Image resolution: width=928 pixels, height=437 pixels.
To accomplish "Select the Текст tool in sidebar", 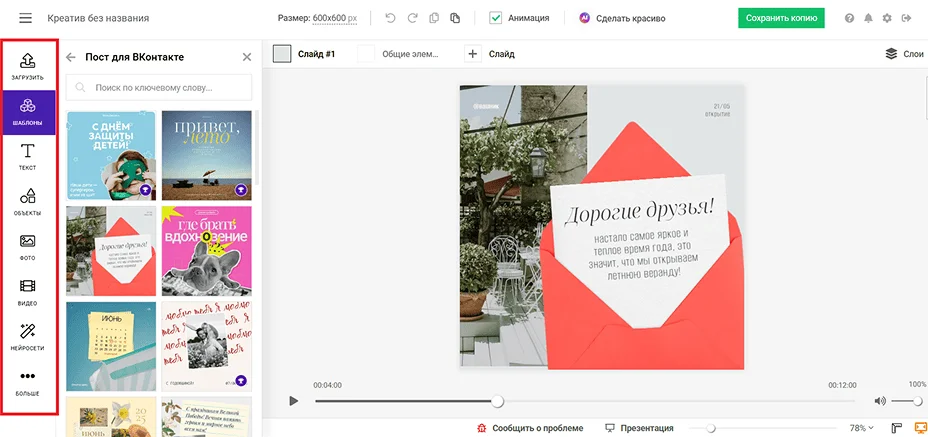I will point(28,156).
